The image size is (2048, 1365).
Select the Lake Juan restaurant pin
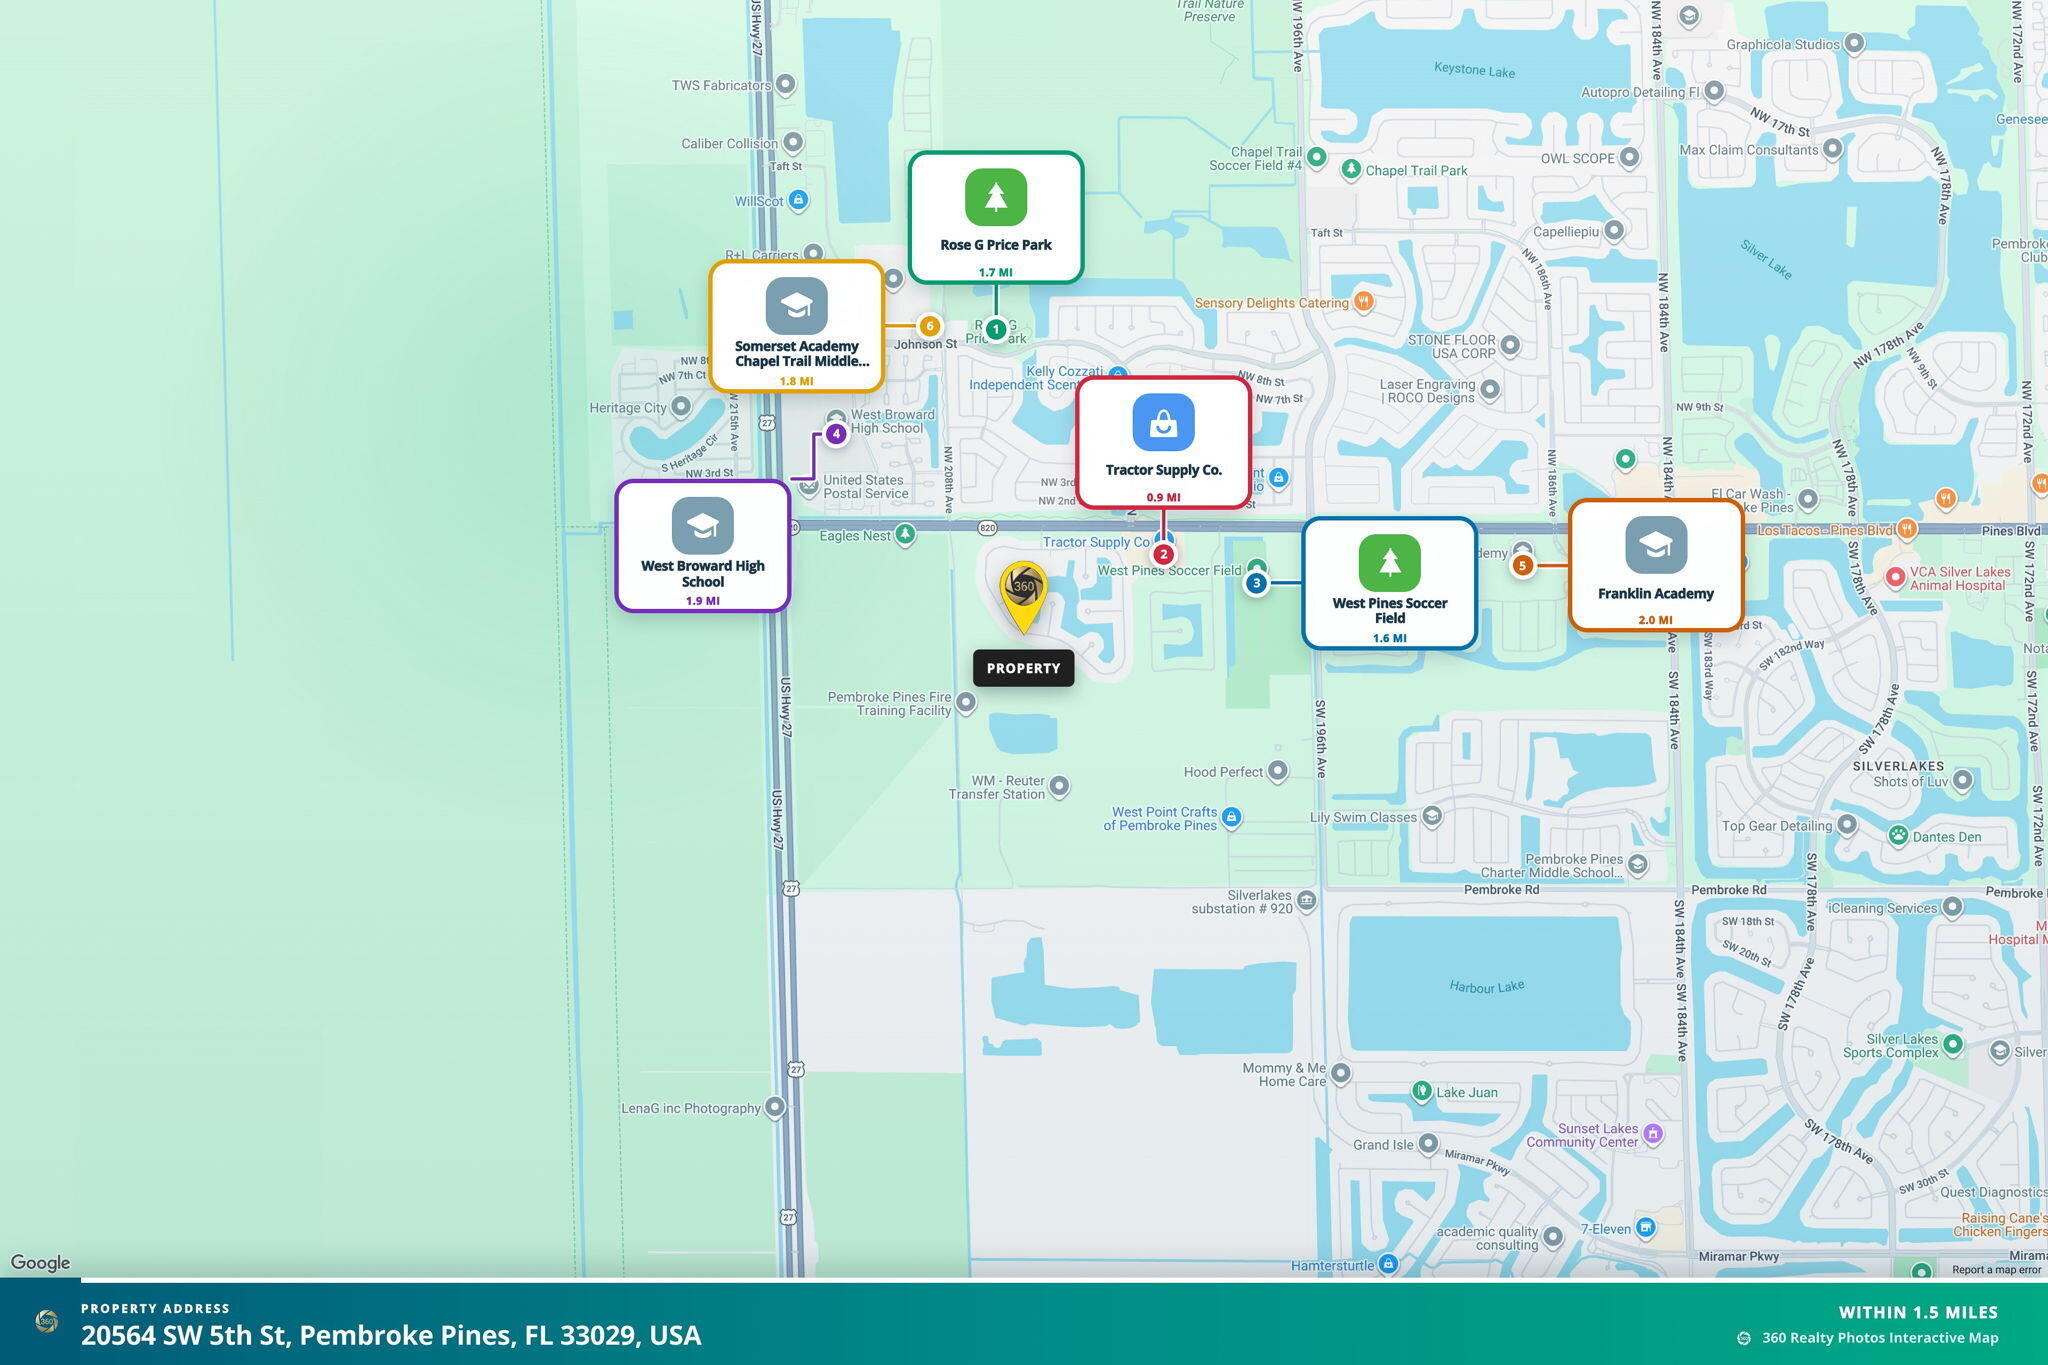click(1421, 1091)
